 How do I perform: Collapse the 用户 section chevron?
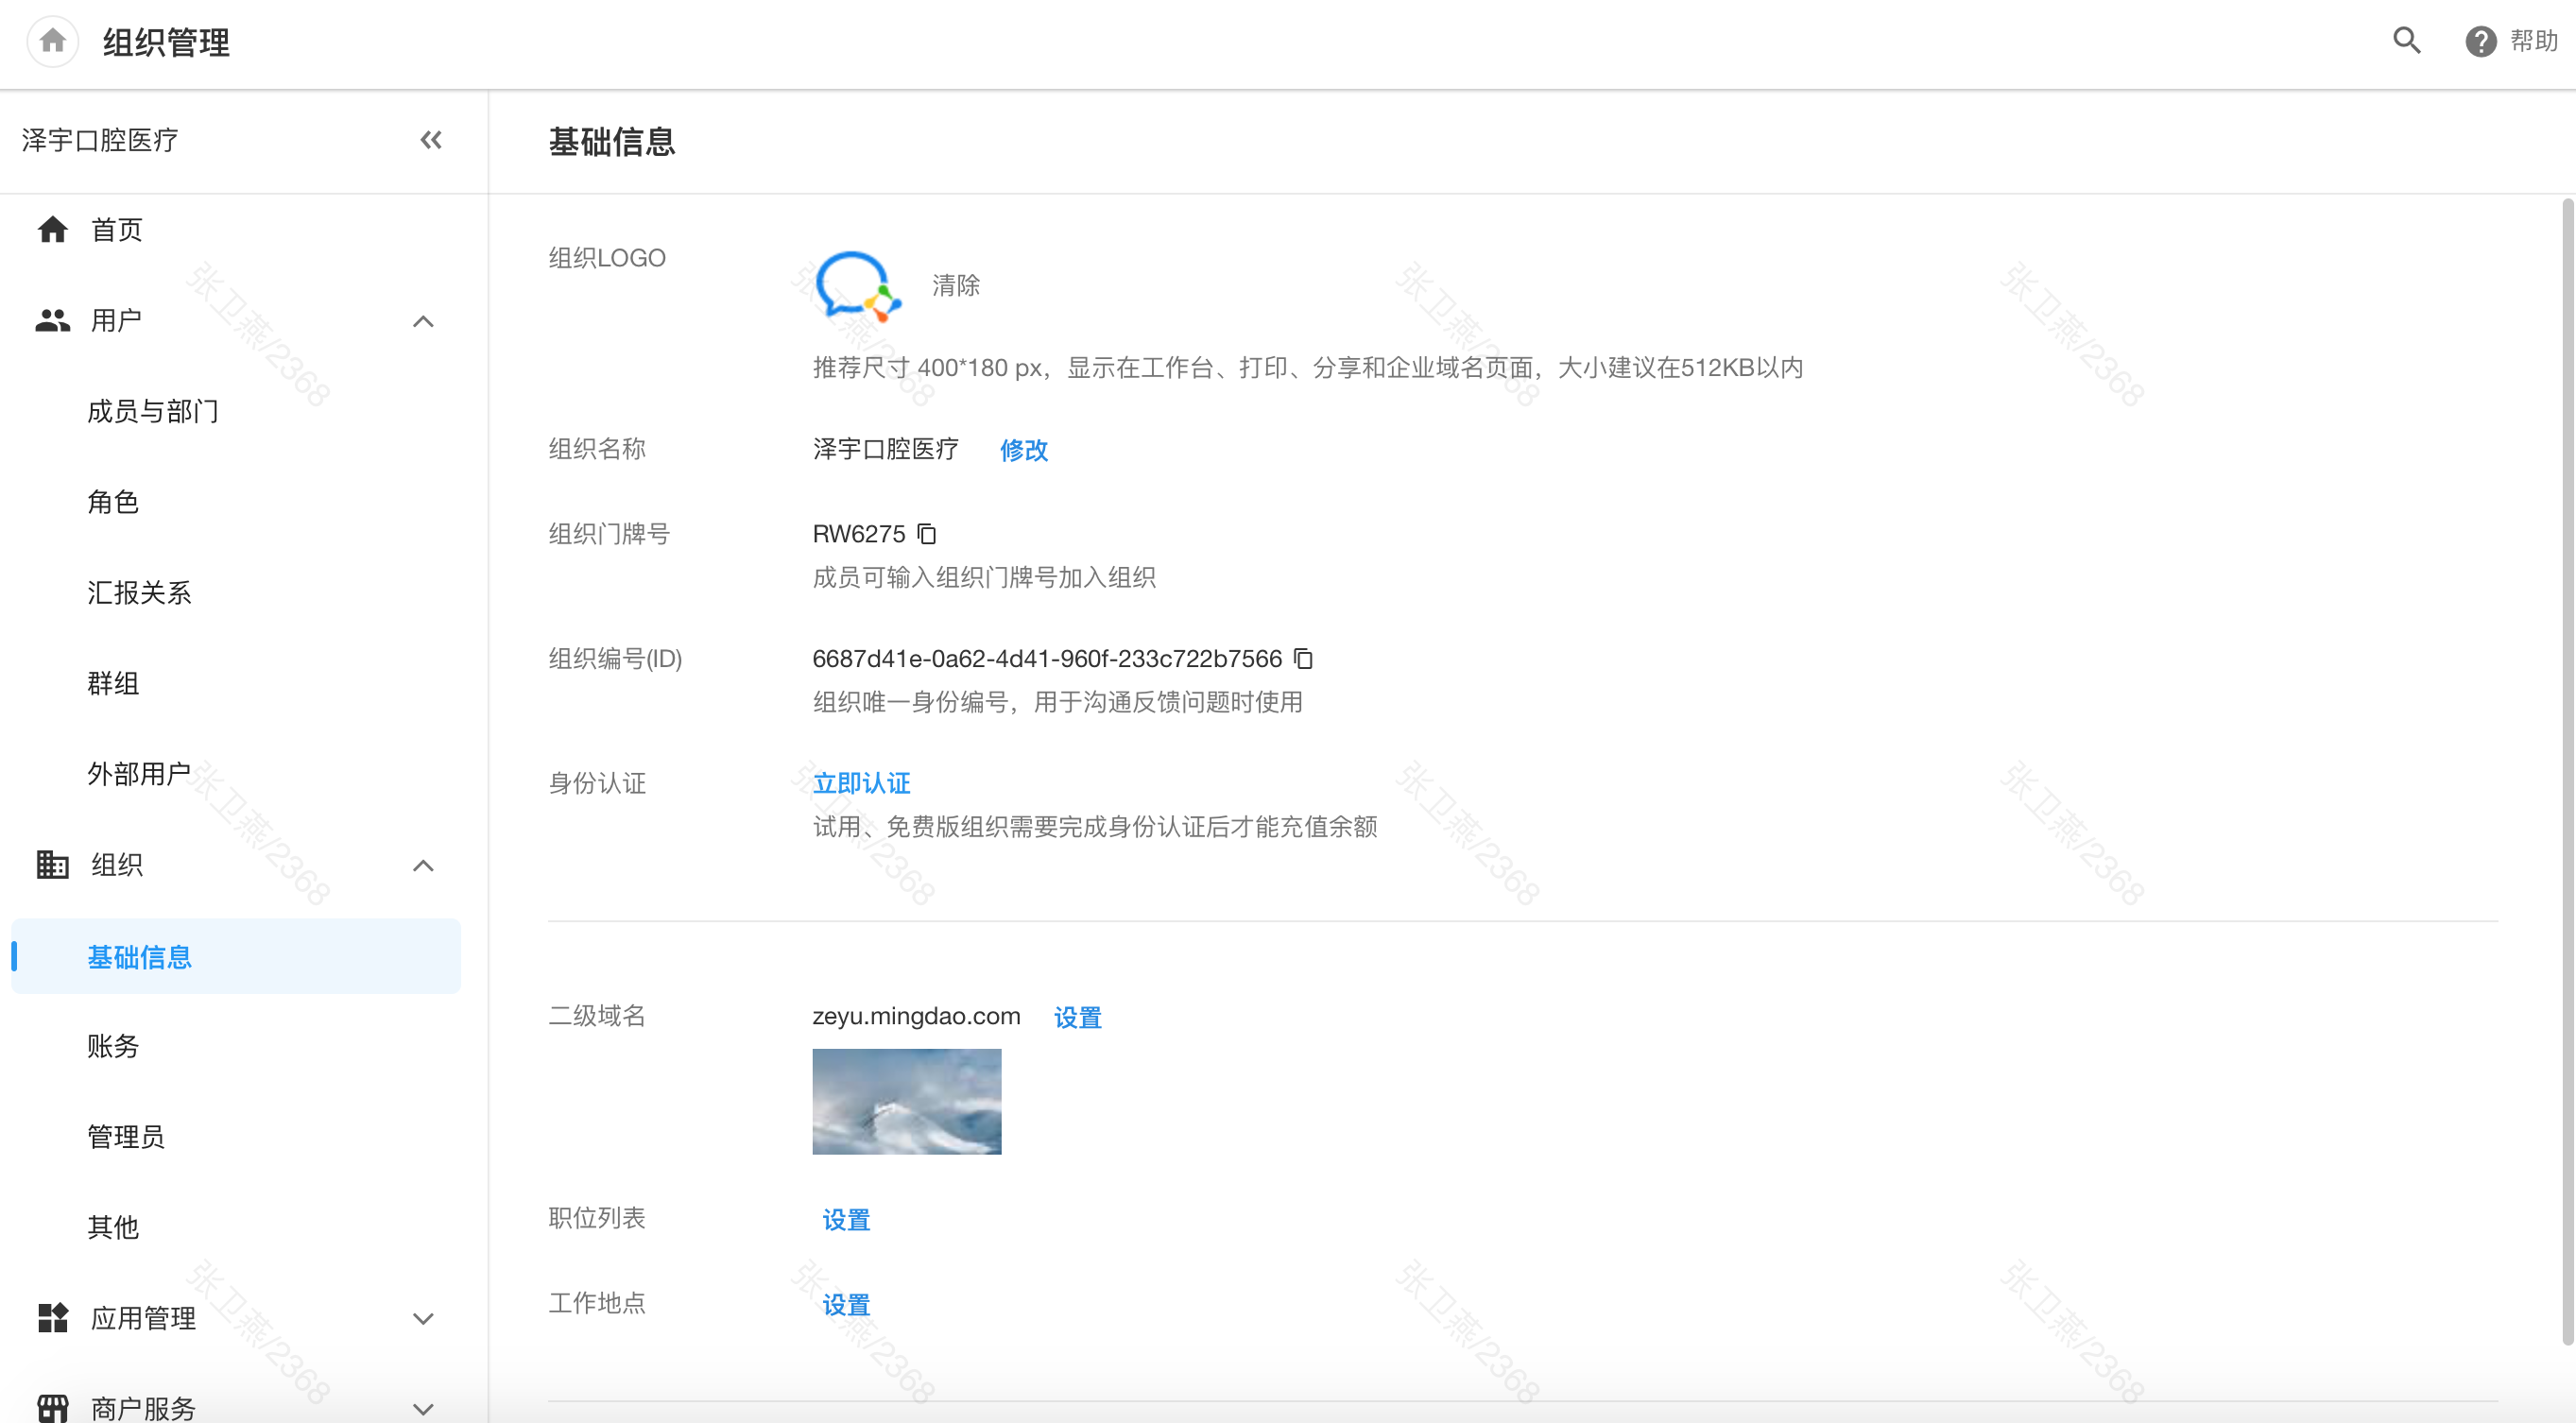(423, 321)
